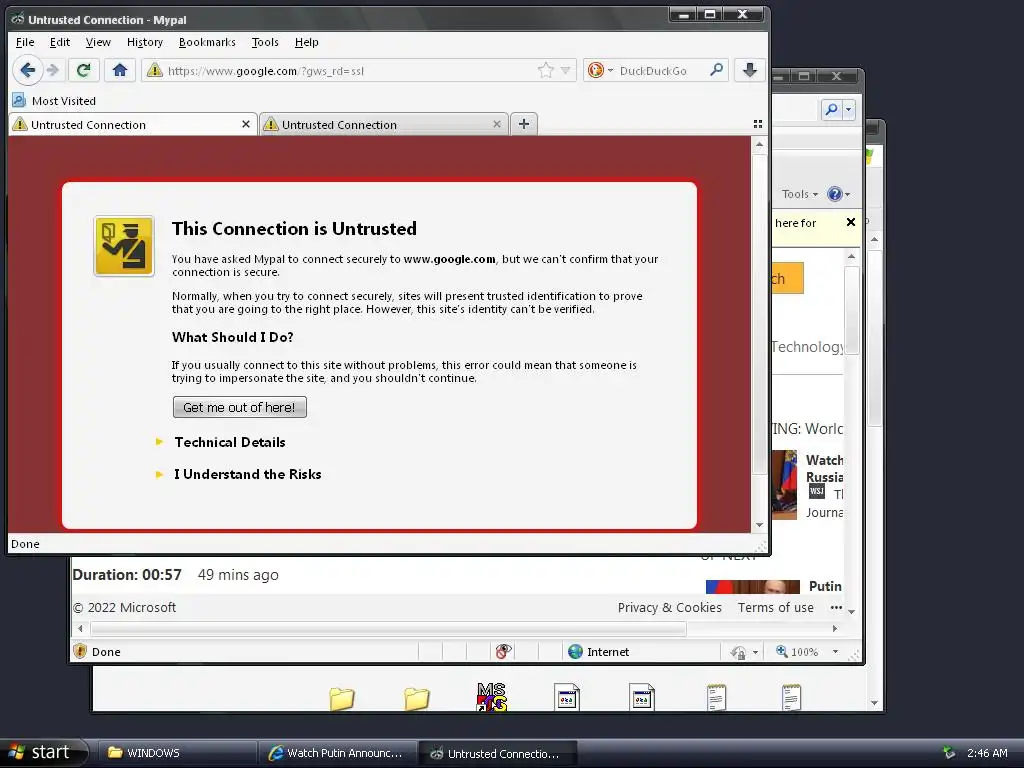Viewport: 1024px width, 768px height.
Task: Click the warning icon in the address bar
Action: coord(155,71)
